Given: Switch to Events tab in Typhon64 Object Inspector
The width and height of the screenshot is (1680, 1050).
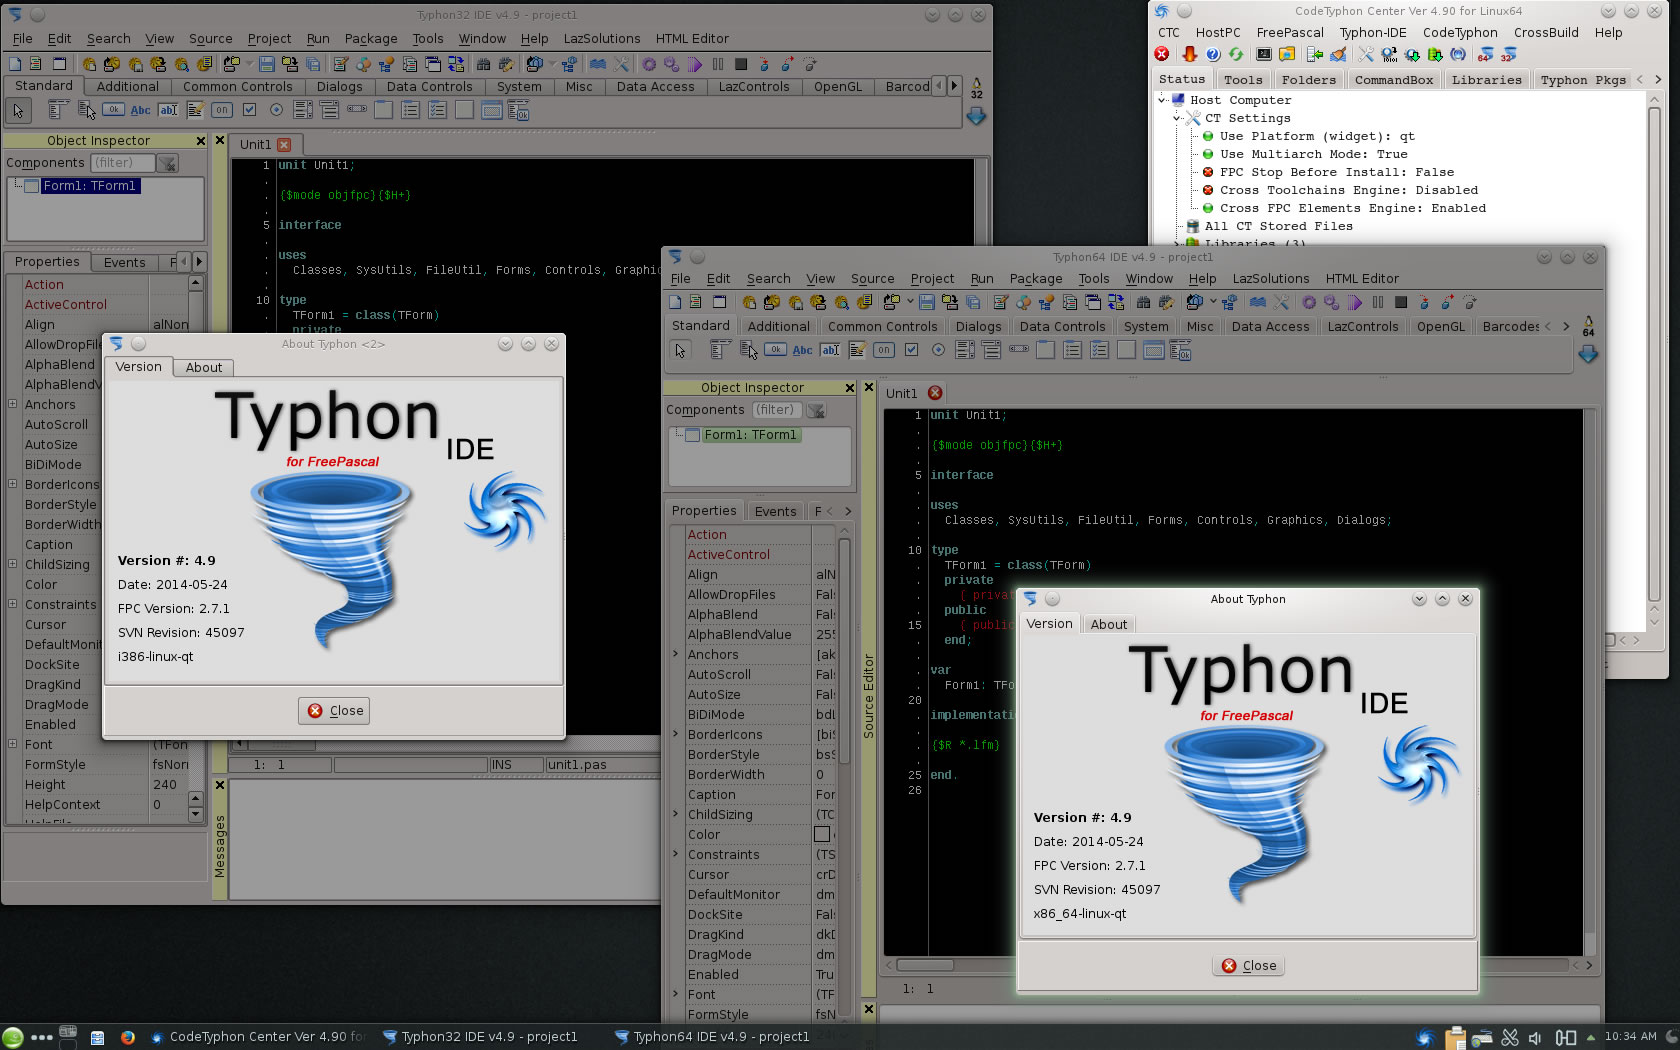Looking at the screenshot, I should point(775,511).
